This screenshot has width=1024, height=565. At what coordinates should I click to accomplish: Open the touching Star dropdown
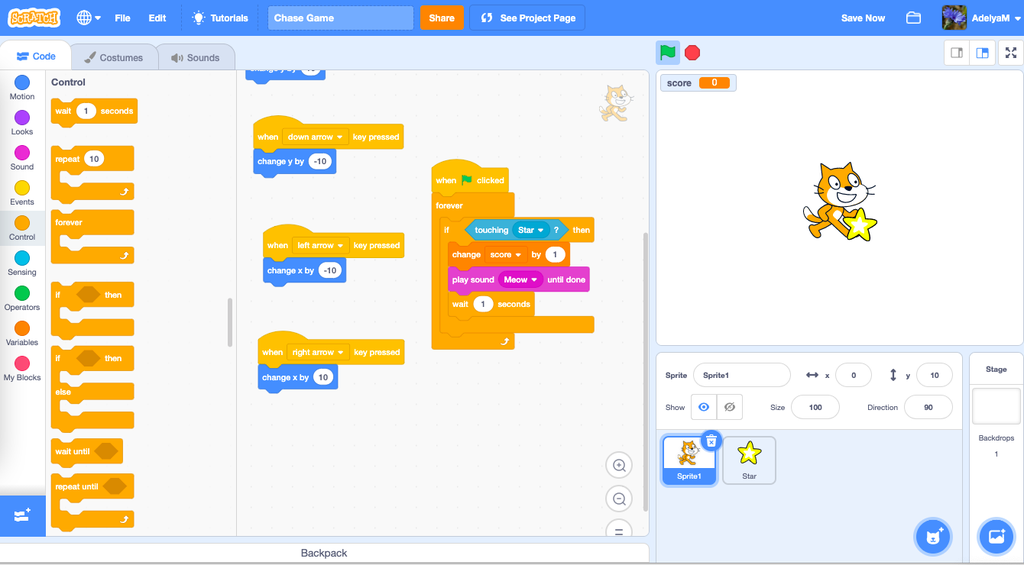531,230
